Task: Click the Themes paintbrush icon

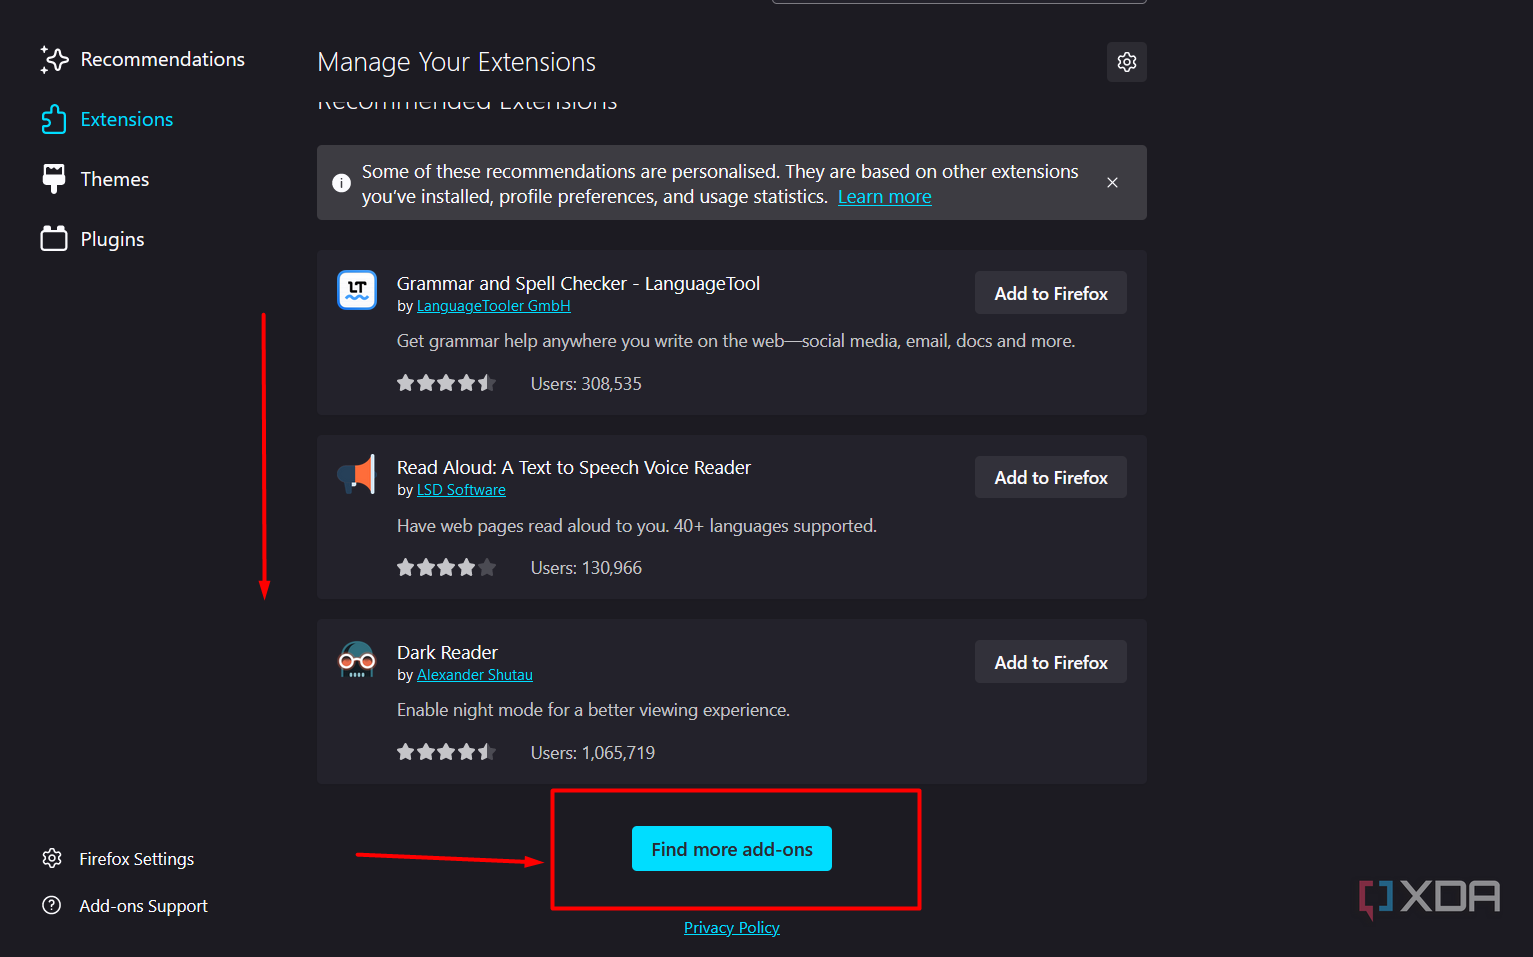Action: (x=54, y=179)
